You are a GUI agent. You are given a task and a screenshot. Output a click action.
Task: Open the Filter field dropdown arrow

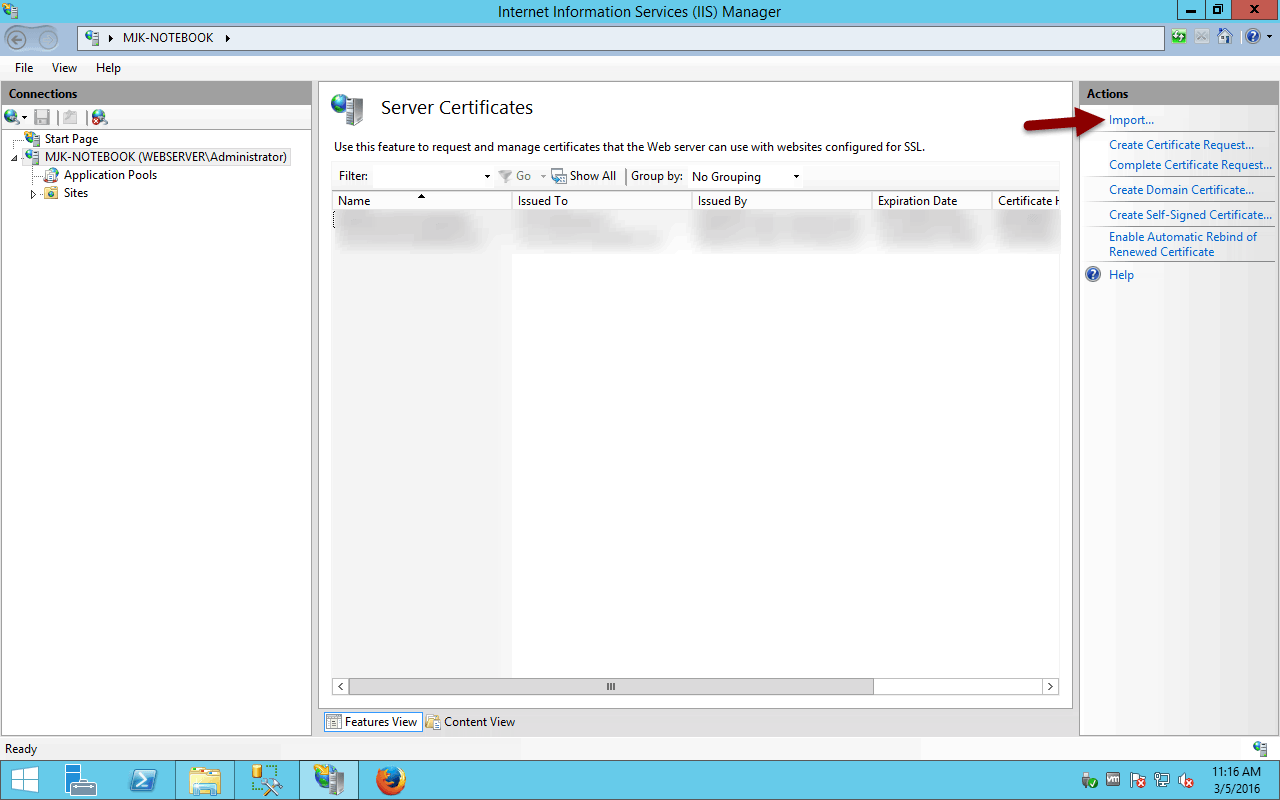[487, 177]
